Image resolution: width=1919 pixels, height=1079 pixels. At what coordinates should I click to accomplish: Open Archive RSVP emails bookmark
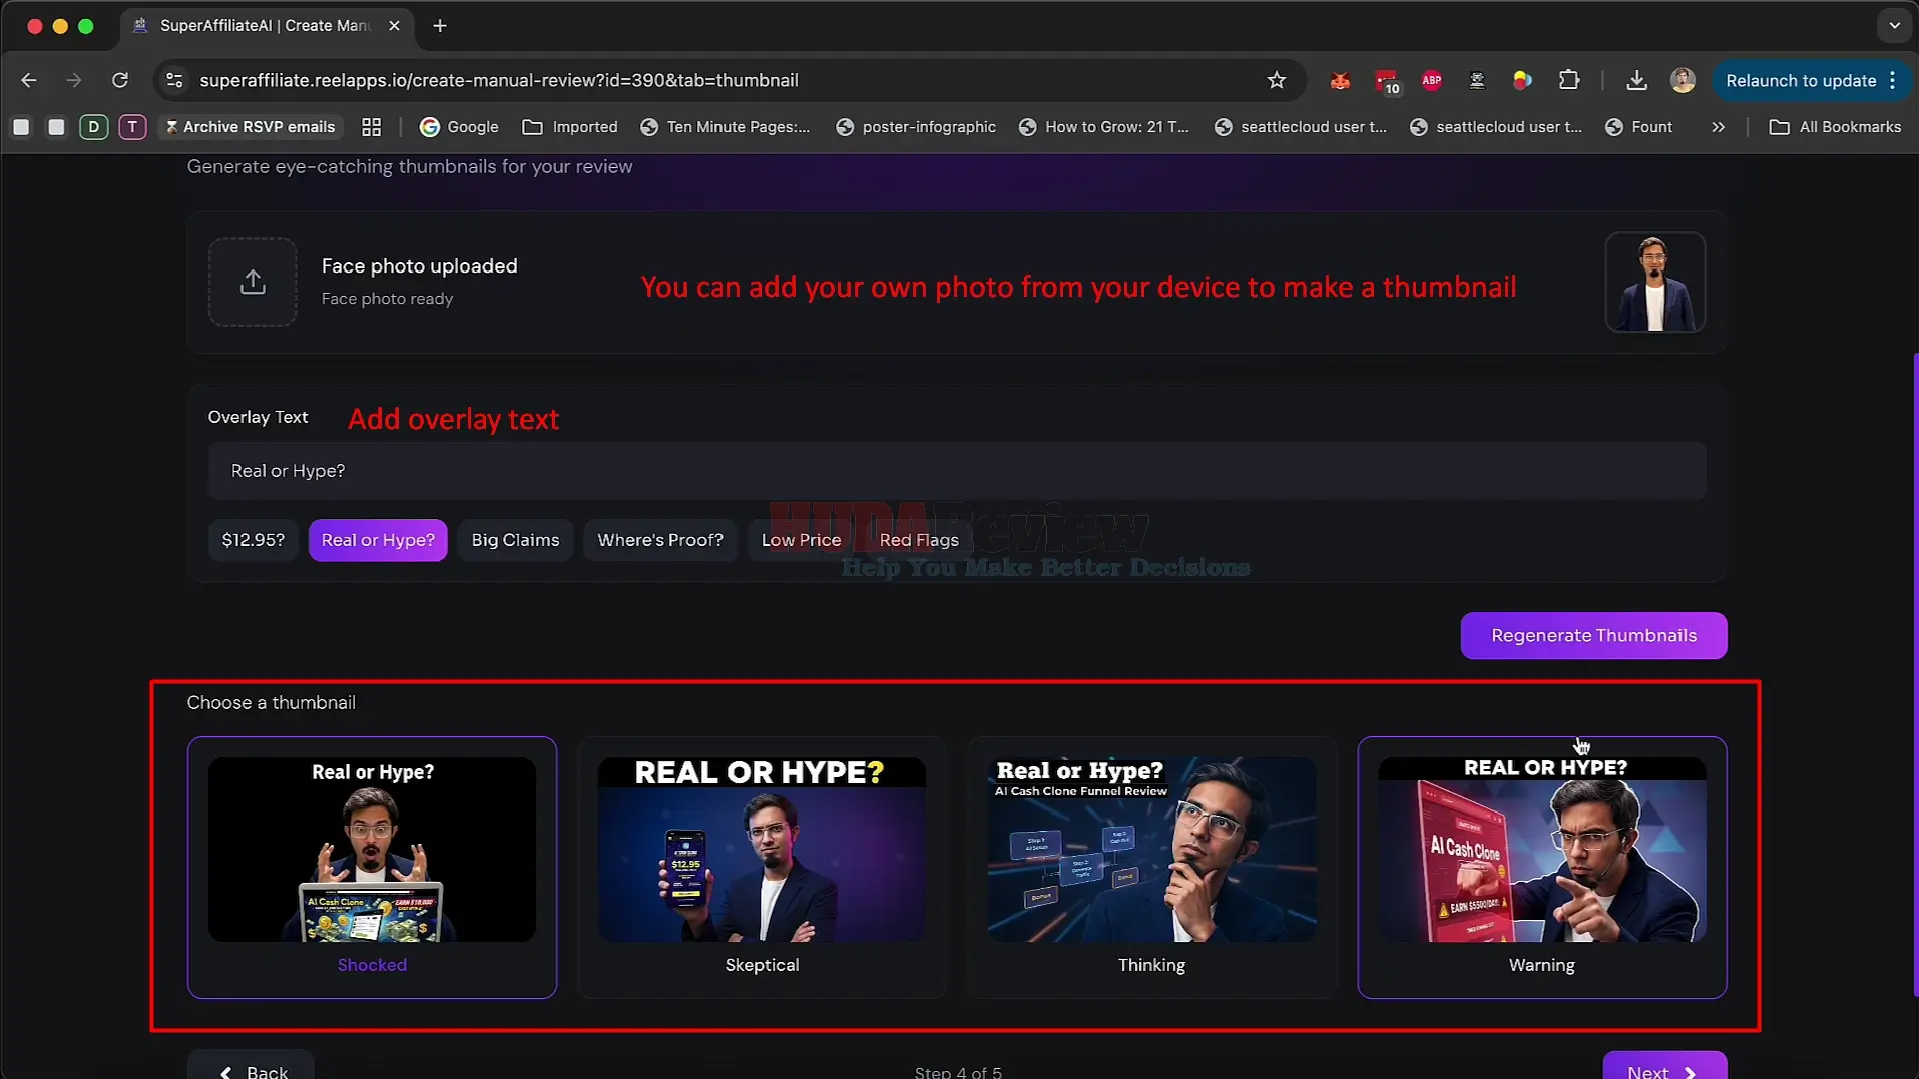tap(249, 127)
